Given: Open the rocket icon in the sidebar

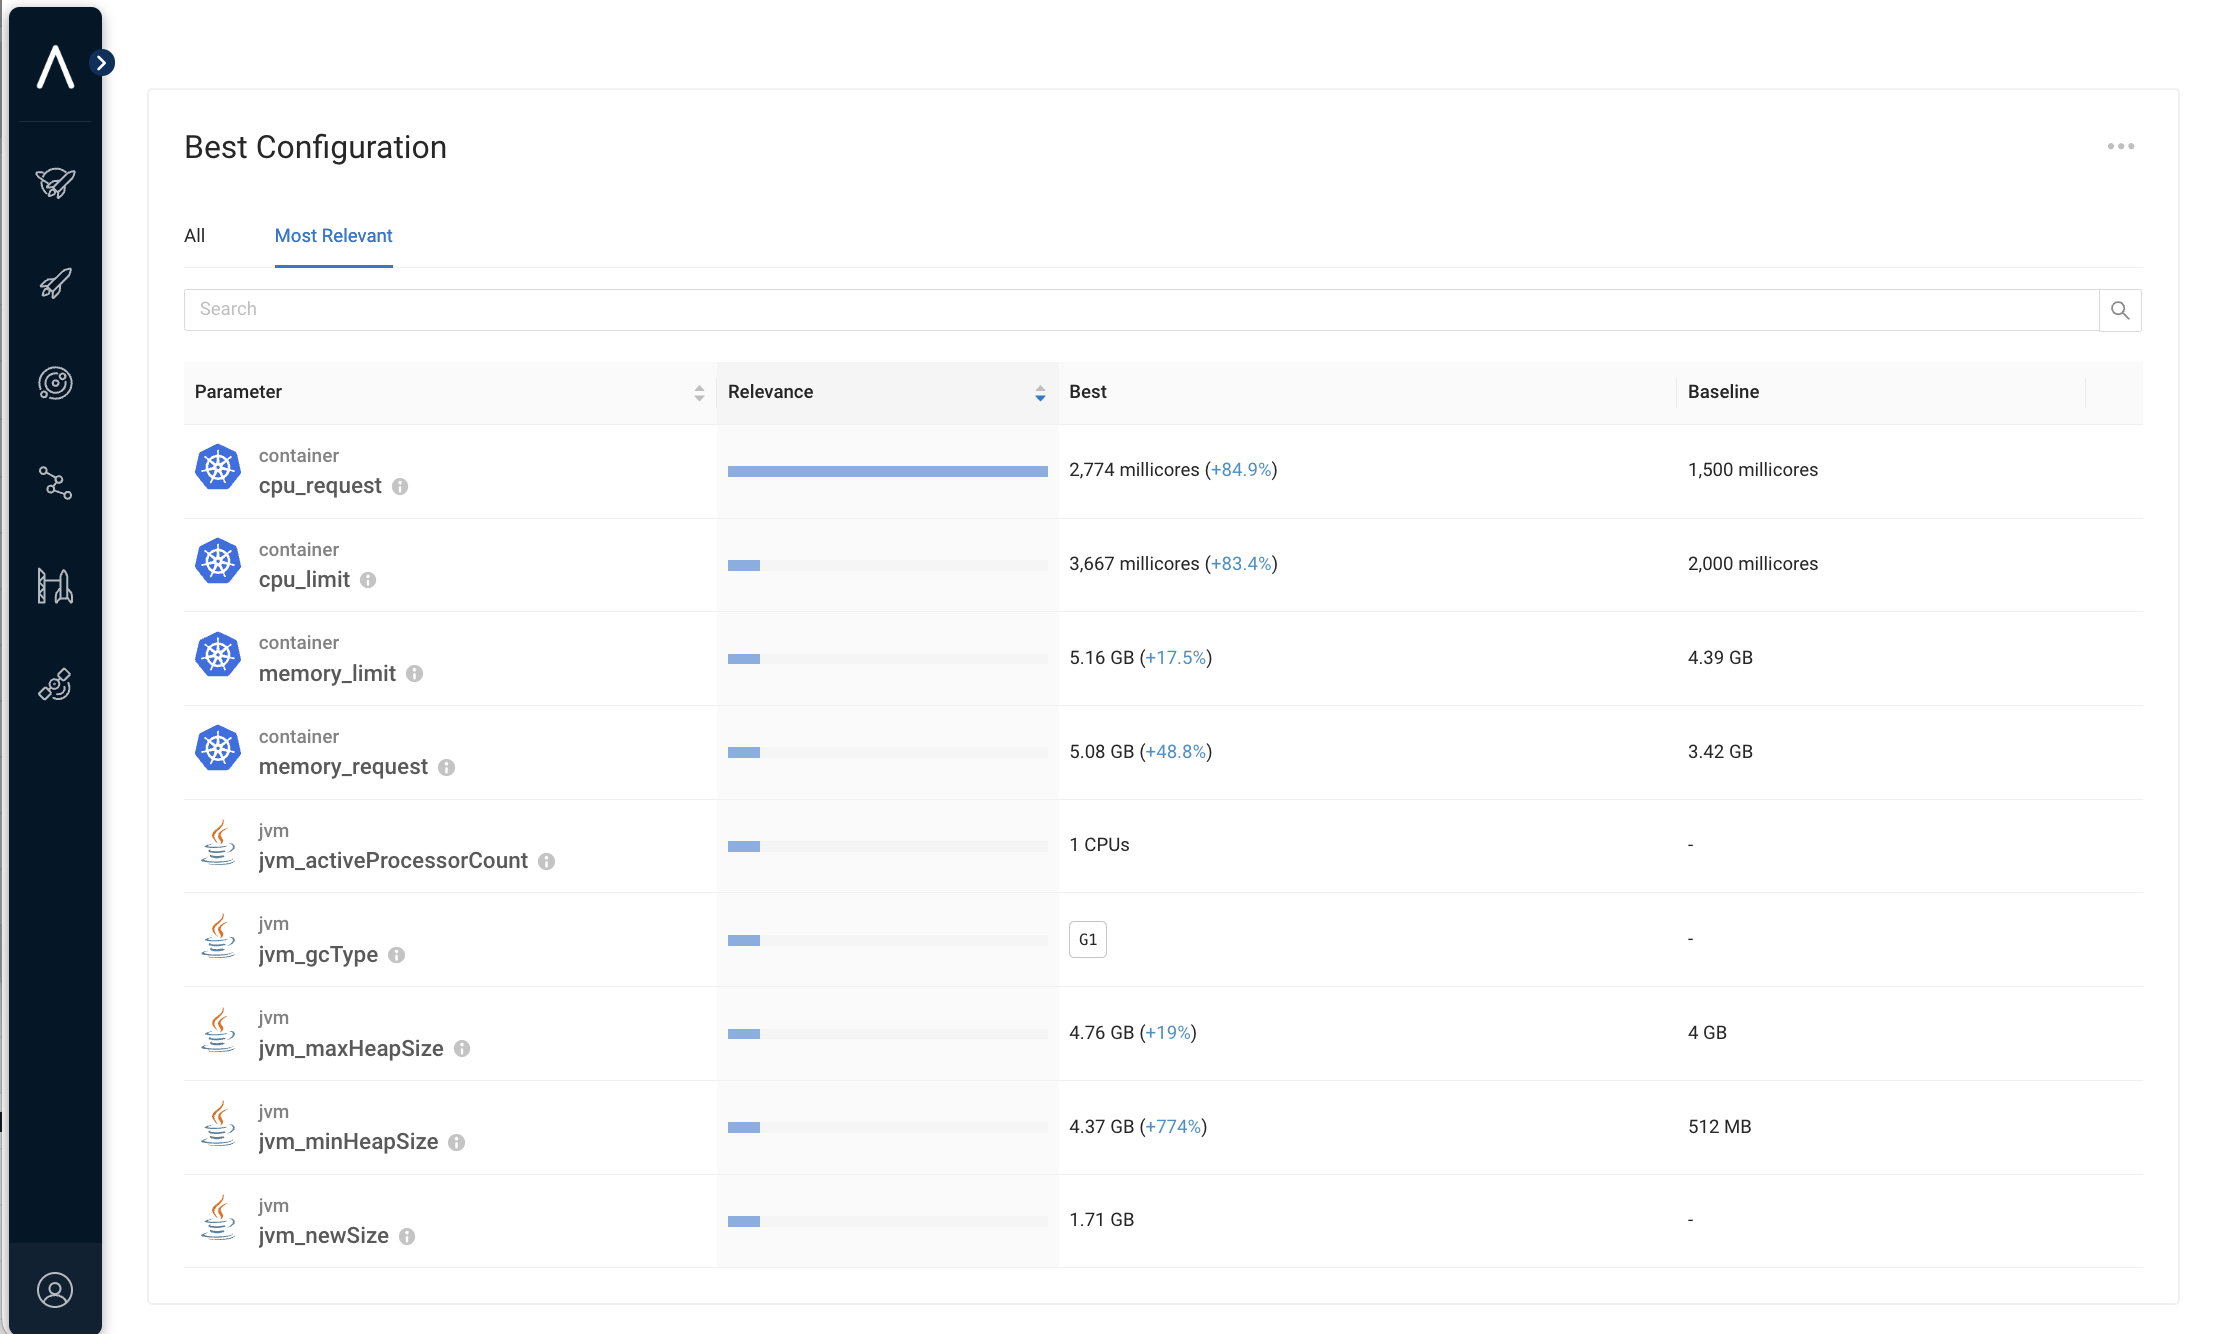Looking at the screenshot, I should pyautogui.click(x=55, y=283).
